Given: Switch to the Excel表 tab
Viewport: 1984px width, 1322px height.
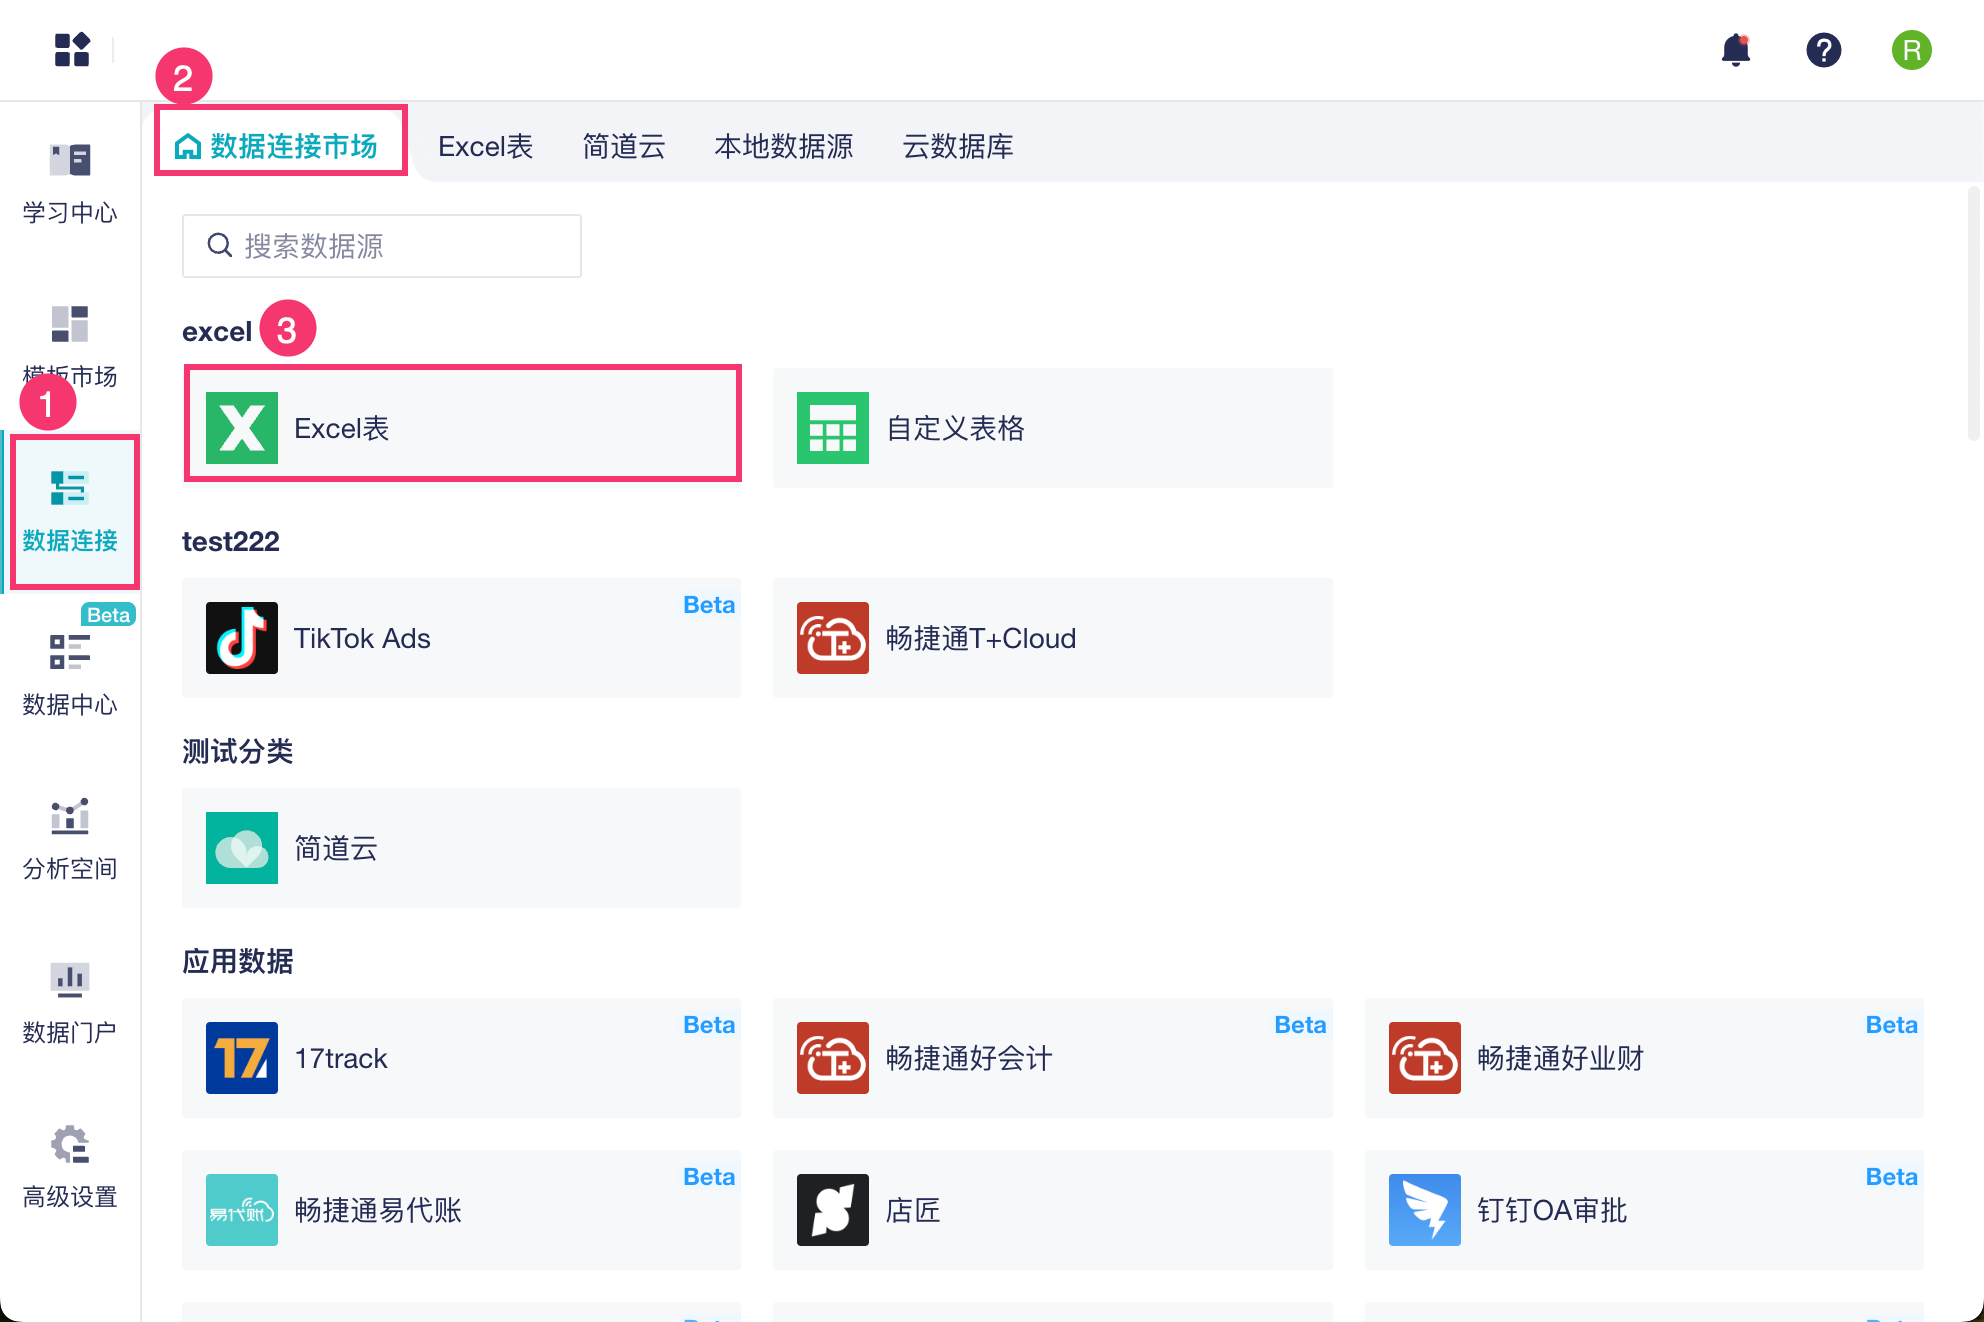Looking at the screenshot, I should click(x=485, y=147).
